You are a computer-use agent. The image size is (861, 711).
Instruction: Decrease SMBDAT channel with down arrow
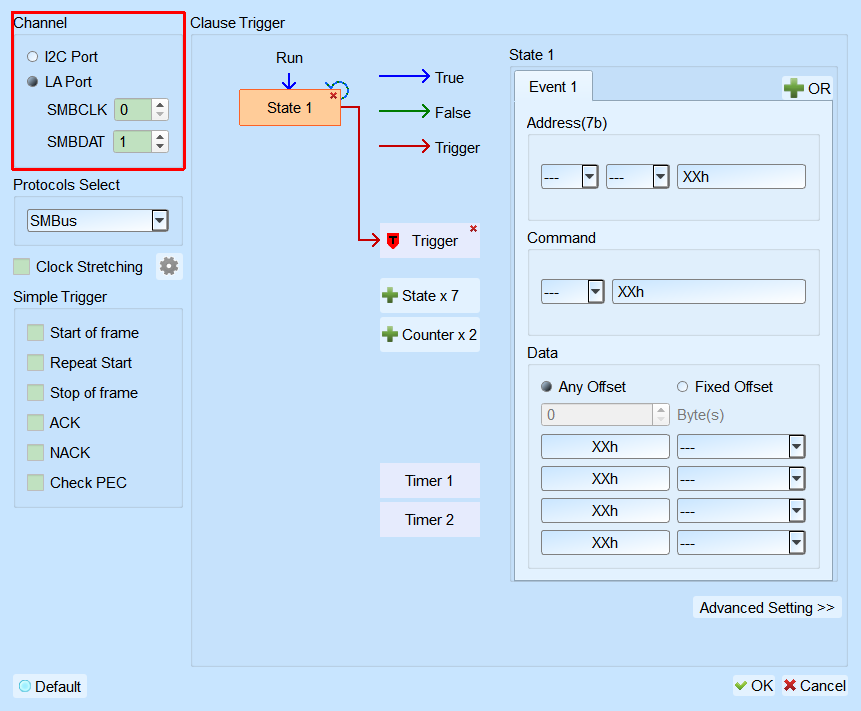click(160, 146)
